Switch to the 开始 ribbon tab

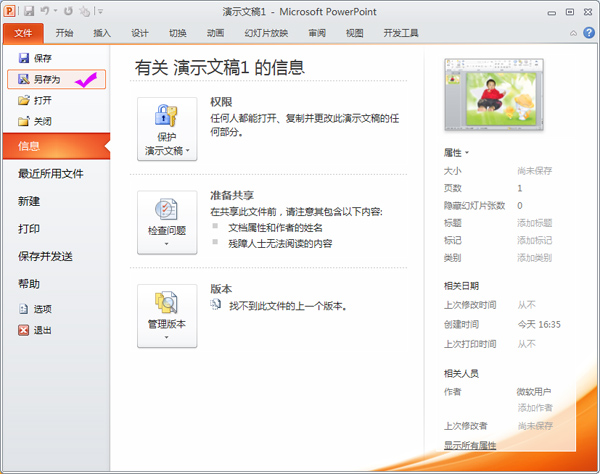64,33
